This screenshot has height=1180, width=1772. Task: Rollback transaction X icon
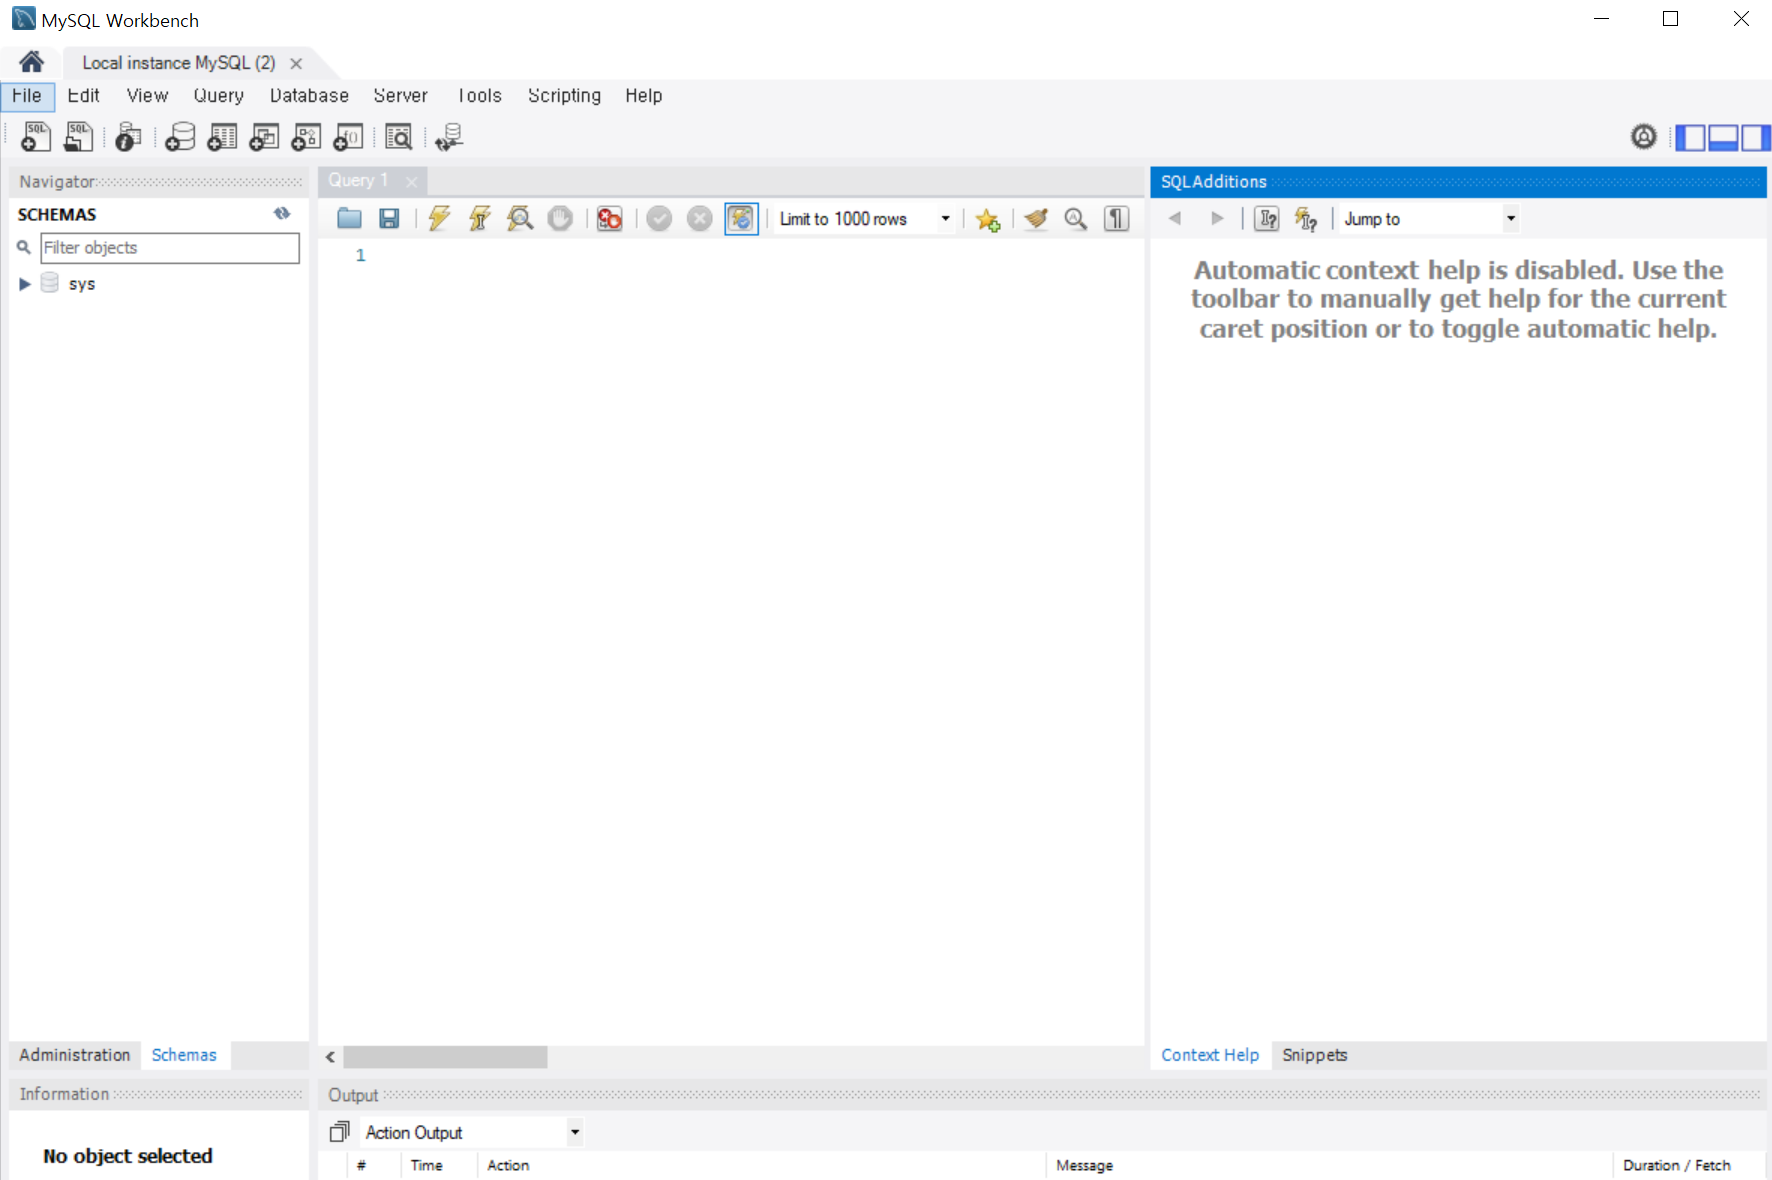click(700, 218)
